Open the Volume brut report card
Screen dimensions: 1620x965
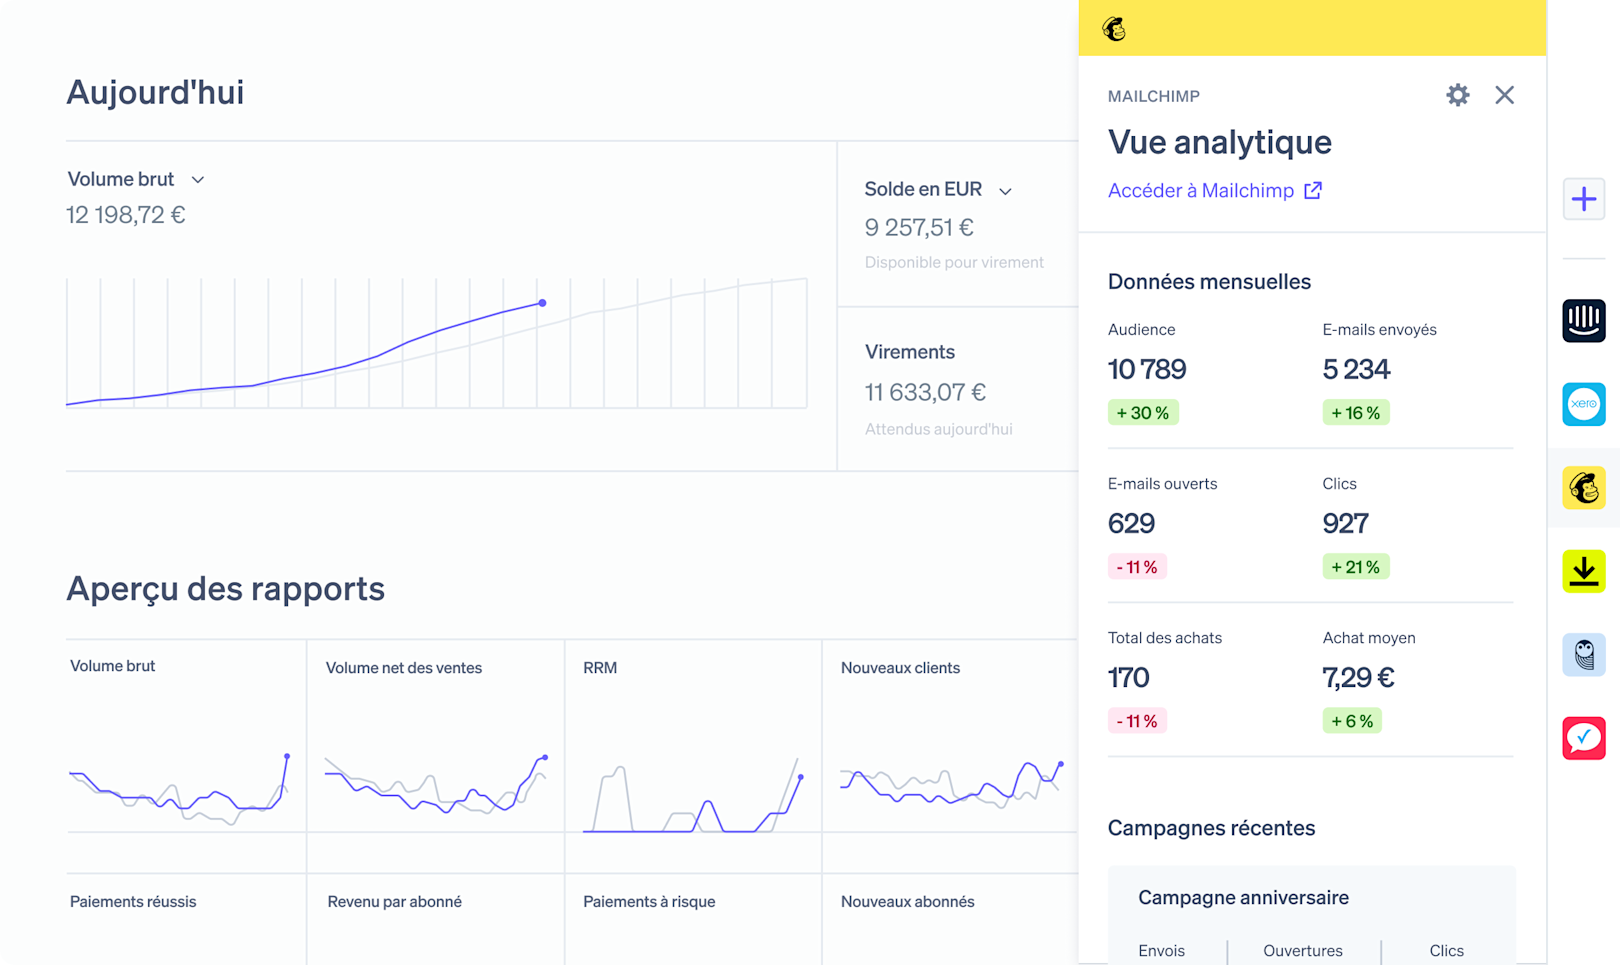click(x=186, y=755)
